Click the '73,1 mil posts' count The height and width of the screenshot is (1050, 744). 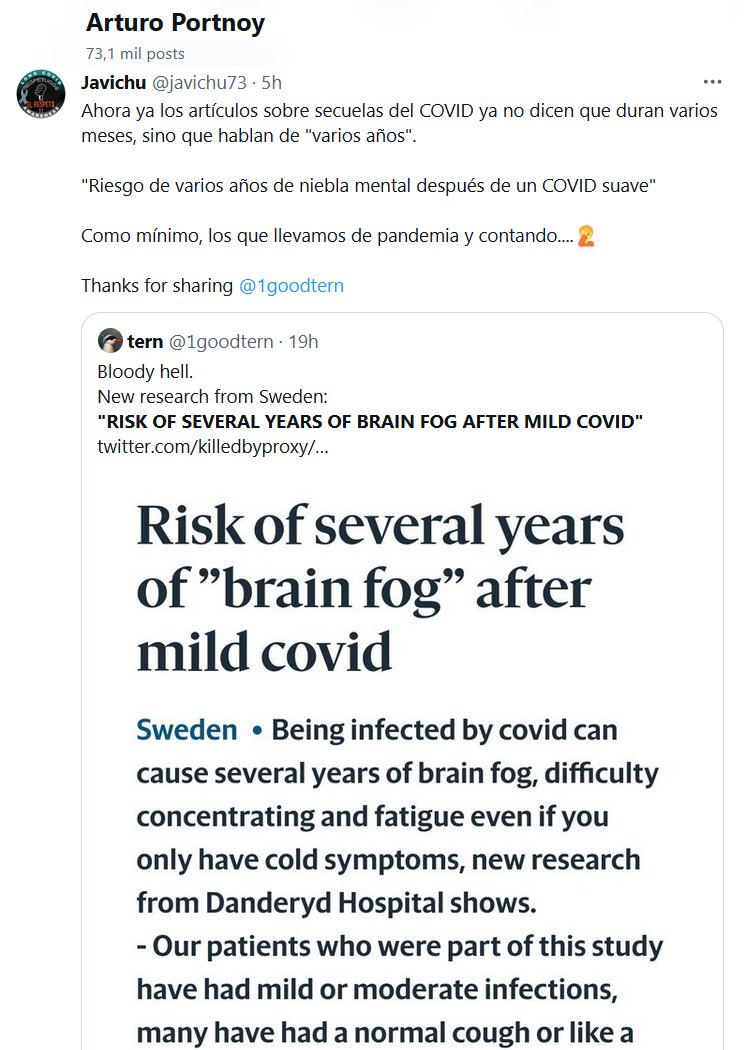point(135,54)
